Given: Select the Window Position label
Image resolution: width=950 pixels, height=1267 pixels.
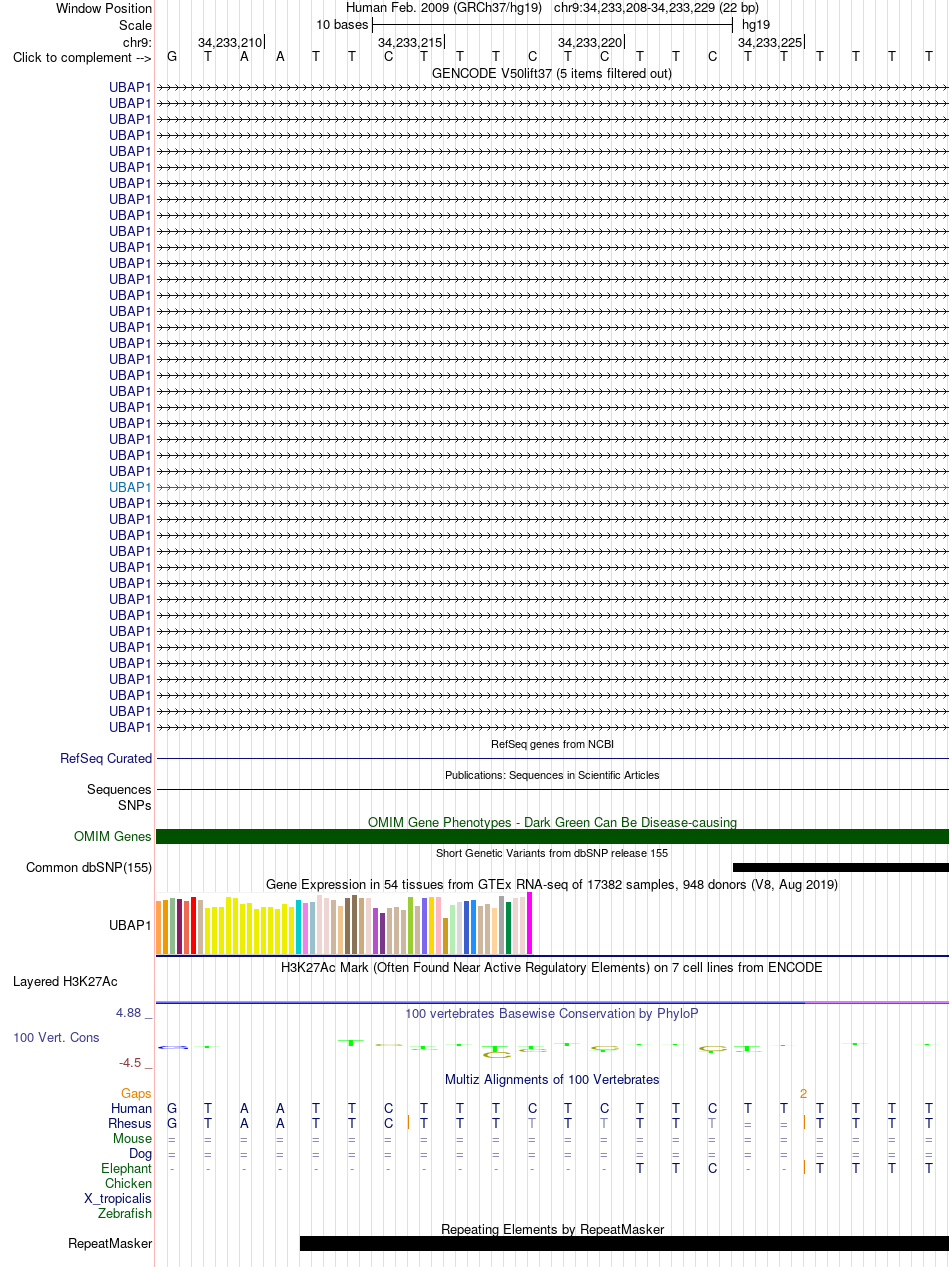Looking at the screenshot, I should pos(104,9).
